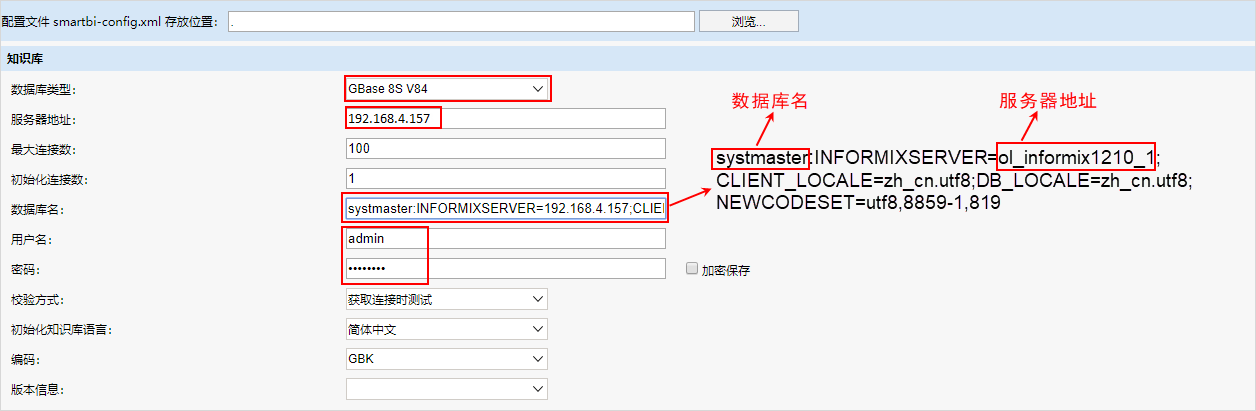Image resolution: width=1256 pixels, height=411 pixels.
Task: Click the 版本信息: label
Action: (x=37, y=390)
